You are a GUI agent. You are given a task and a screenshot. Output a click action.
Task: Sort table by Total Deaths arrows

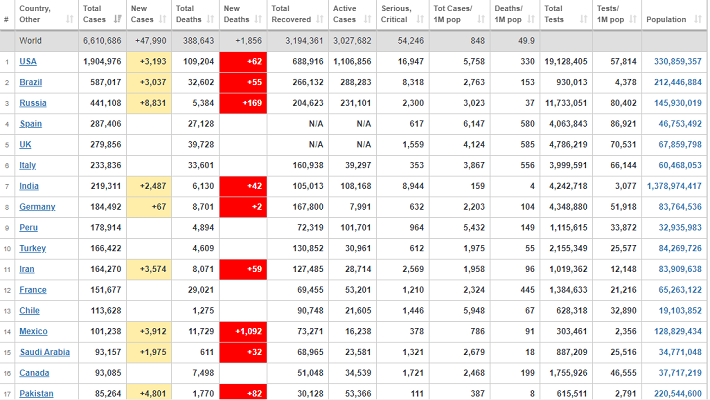coord(210,19)
